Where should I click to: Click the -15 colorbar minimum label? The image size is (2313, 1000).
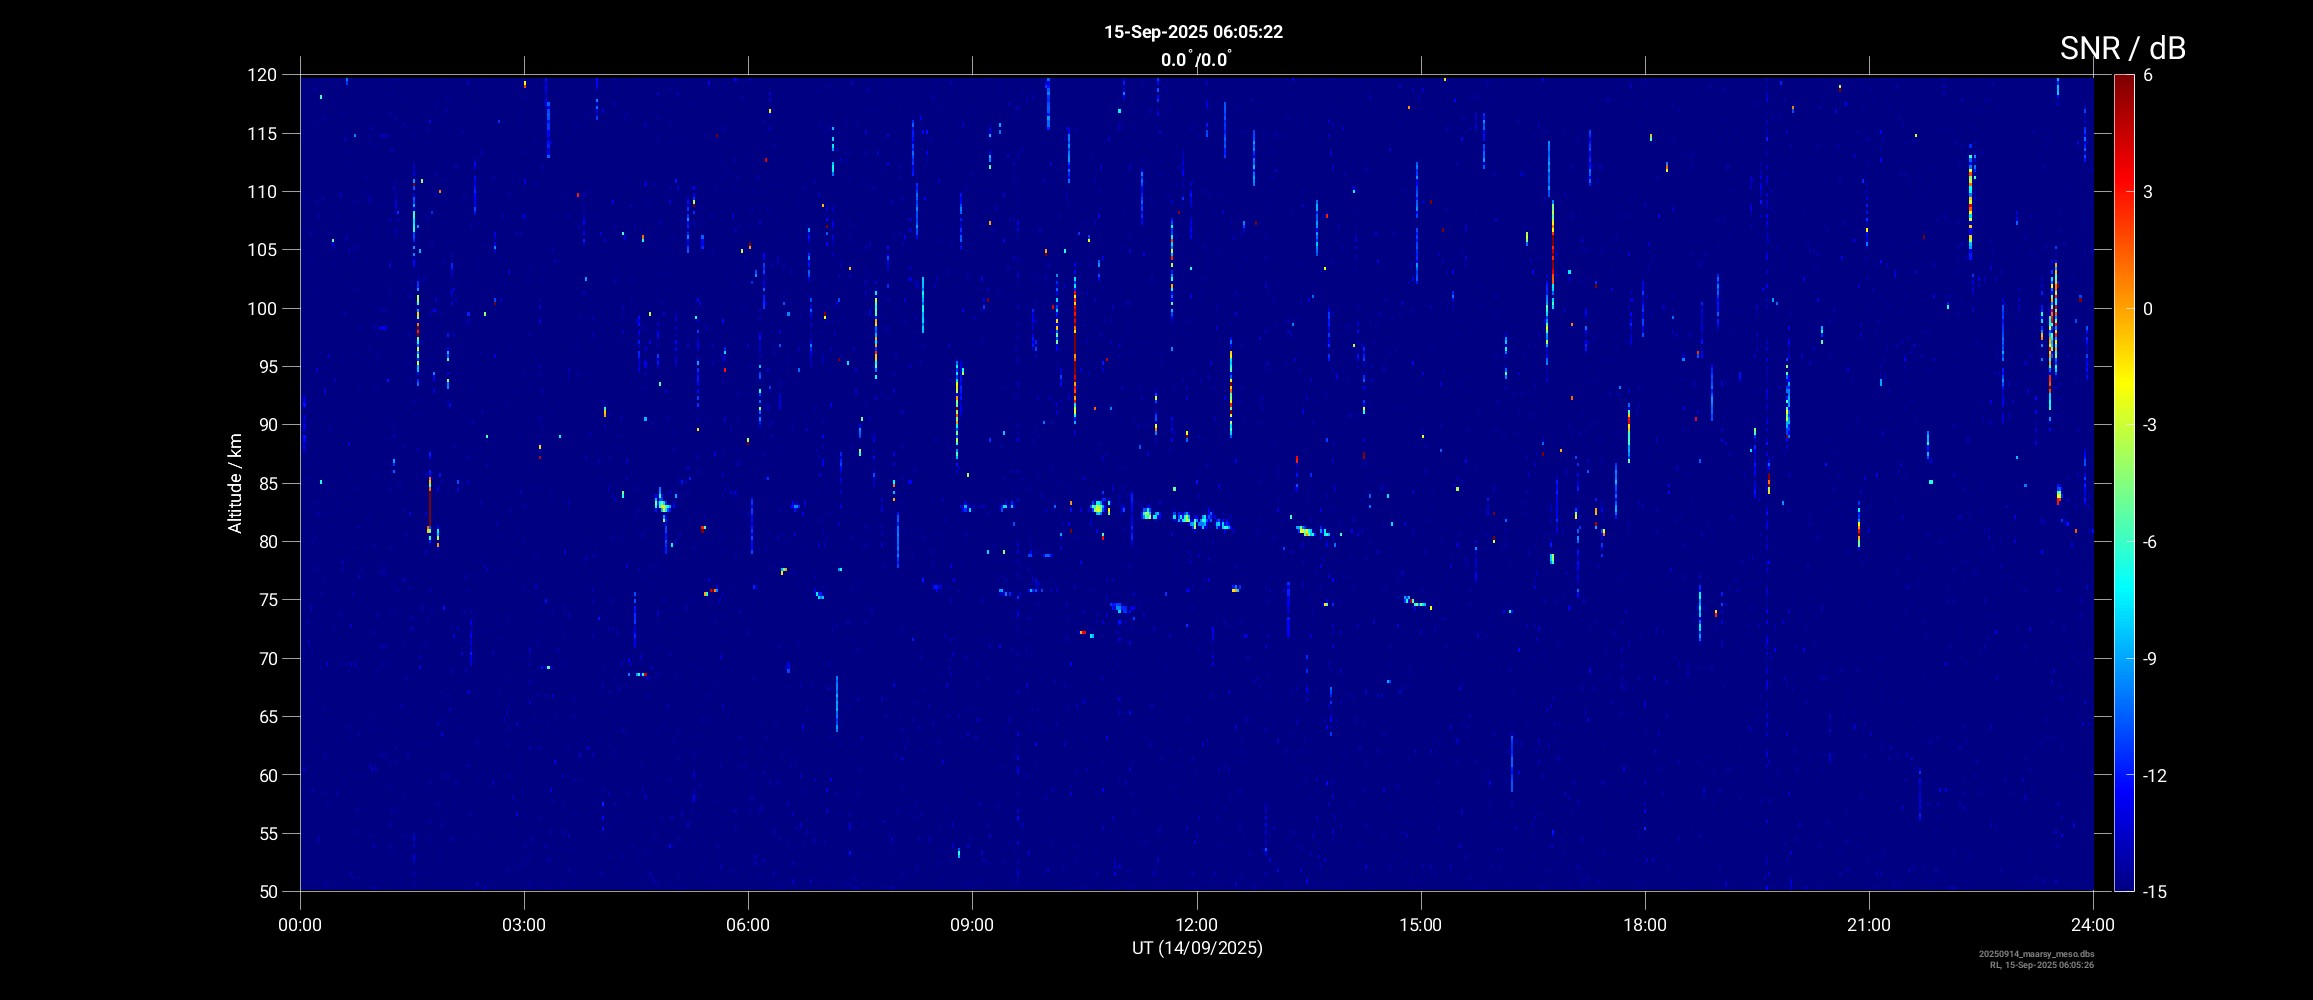[2155, 892]
